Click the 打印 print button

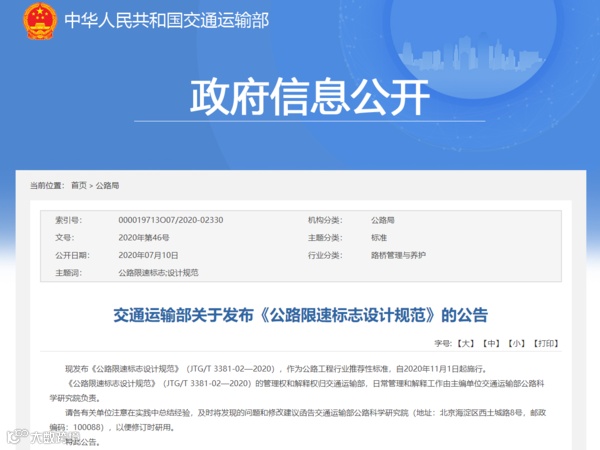546,343
